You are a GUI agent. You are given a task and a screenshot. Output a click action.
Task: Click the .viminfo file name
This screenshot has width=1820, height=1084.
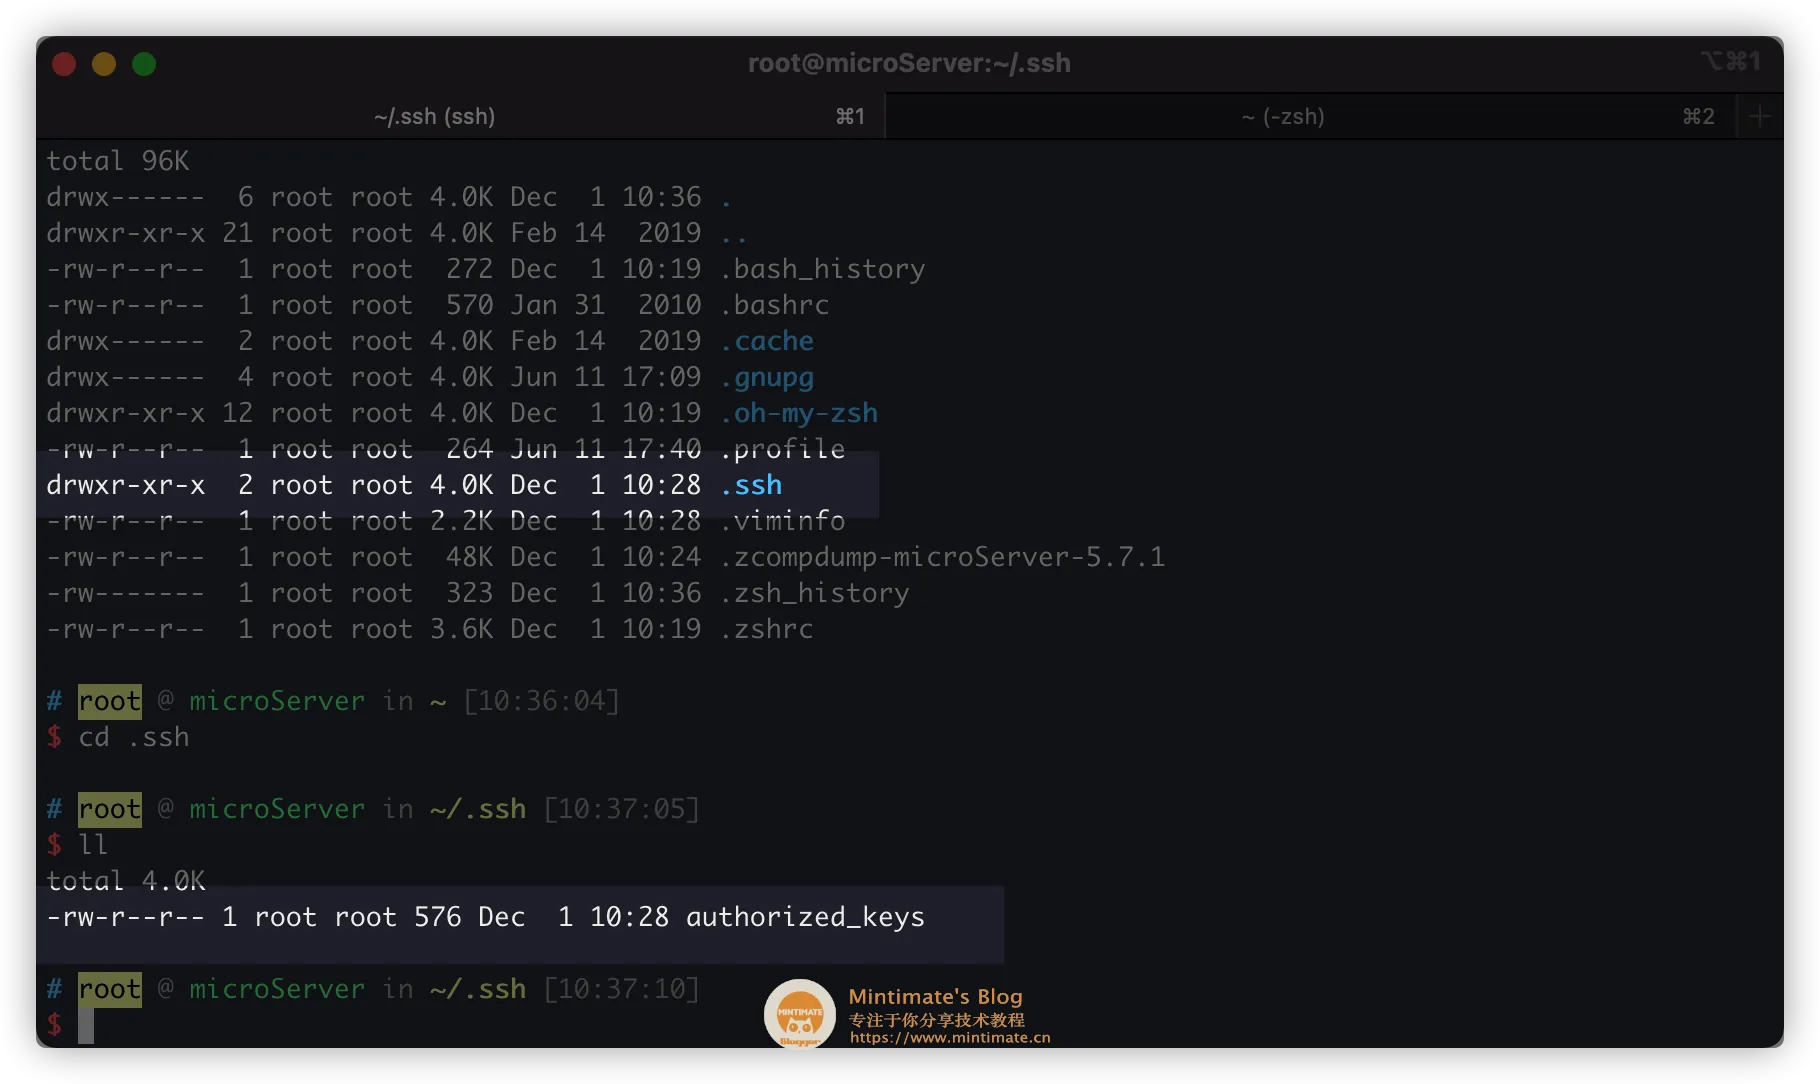783,521
